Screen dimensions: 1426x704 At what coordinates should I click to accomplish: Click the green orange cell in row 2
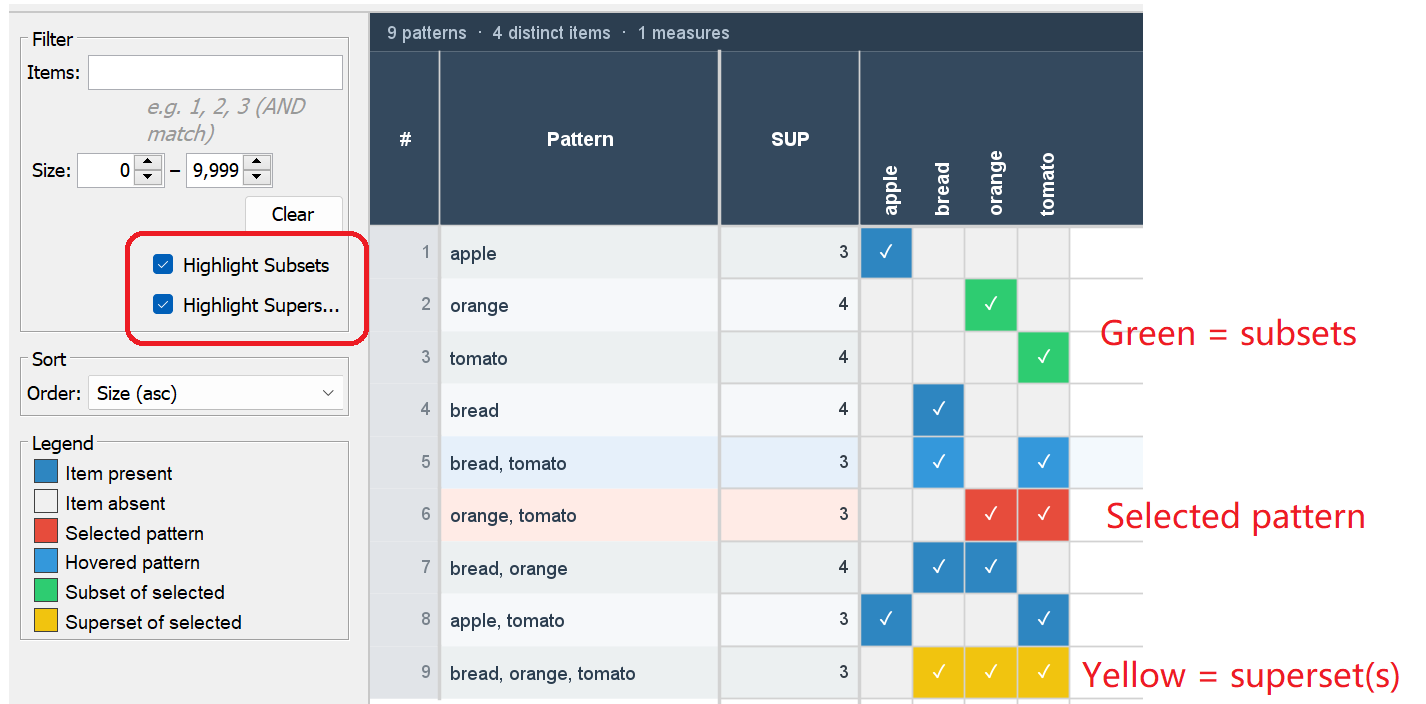pos(991,305)
